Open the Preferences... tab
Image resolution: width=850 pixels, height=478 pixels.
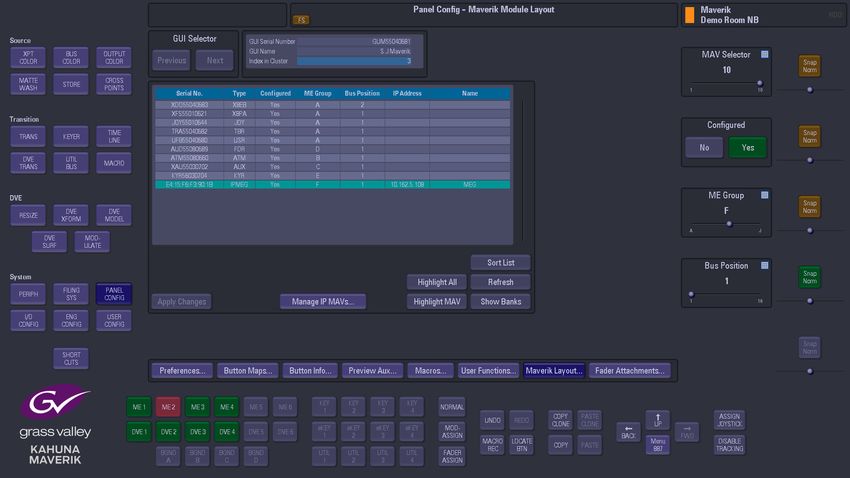click(x=182, y=371)
